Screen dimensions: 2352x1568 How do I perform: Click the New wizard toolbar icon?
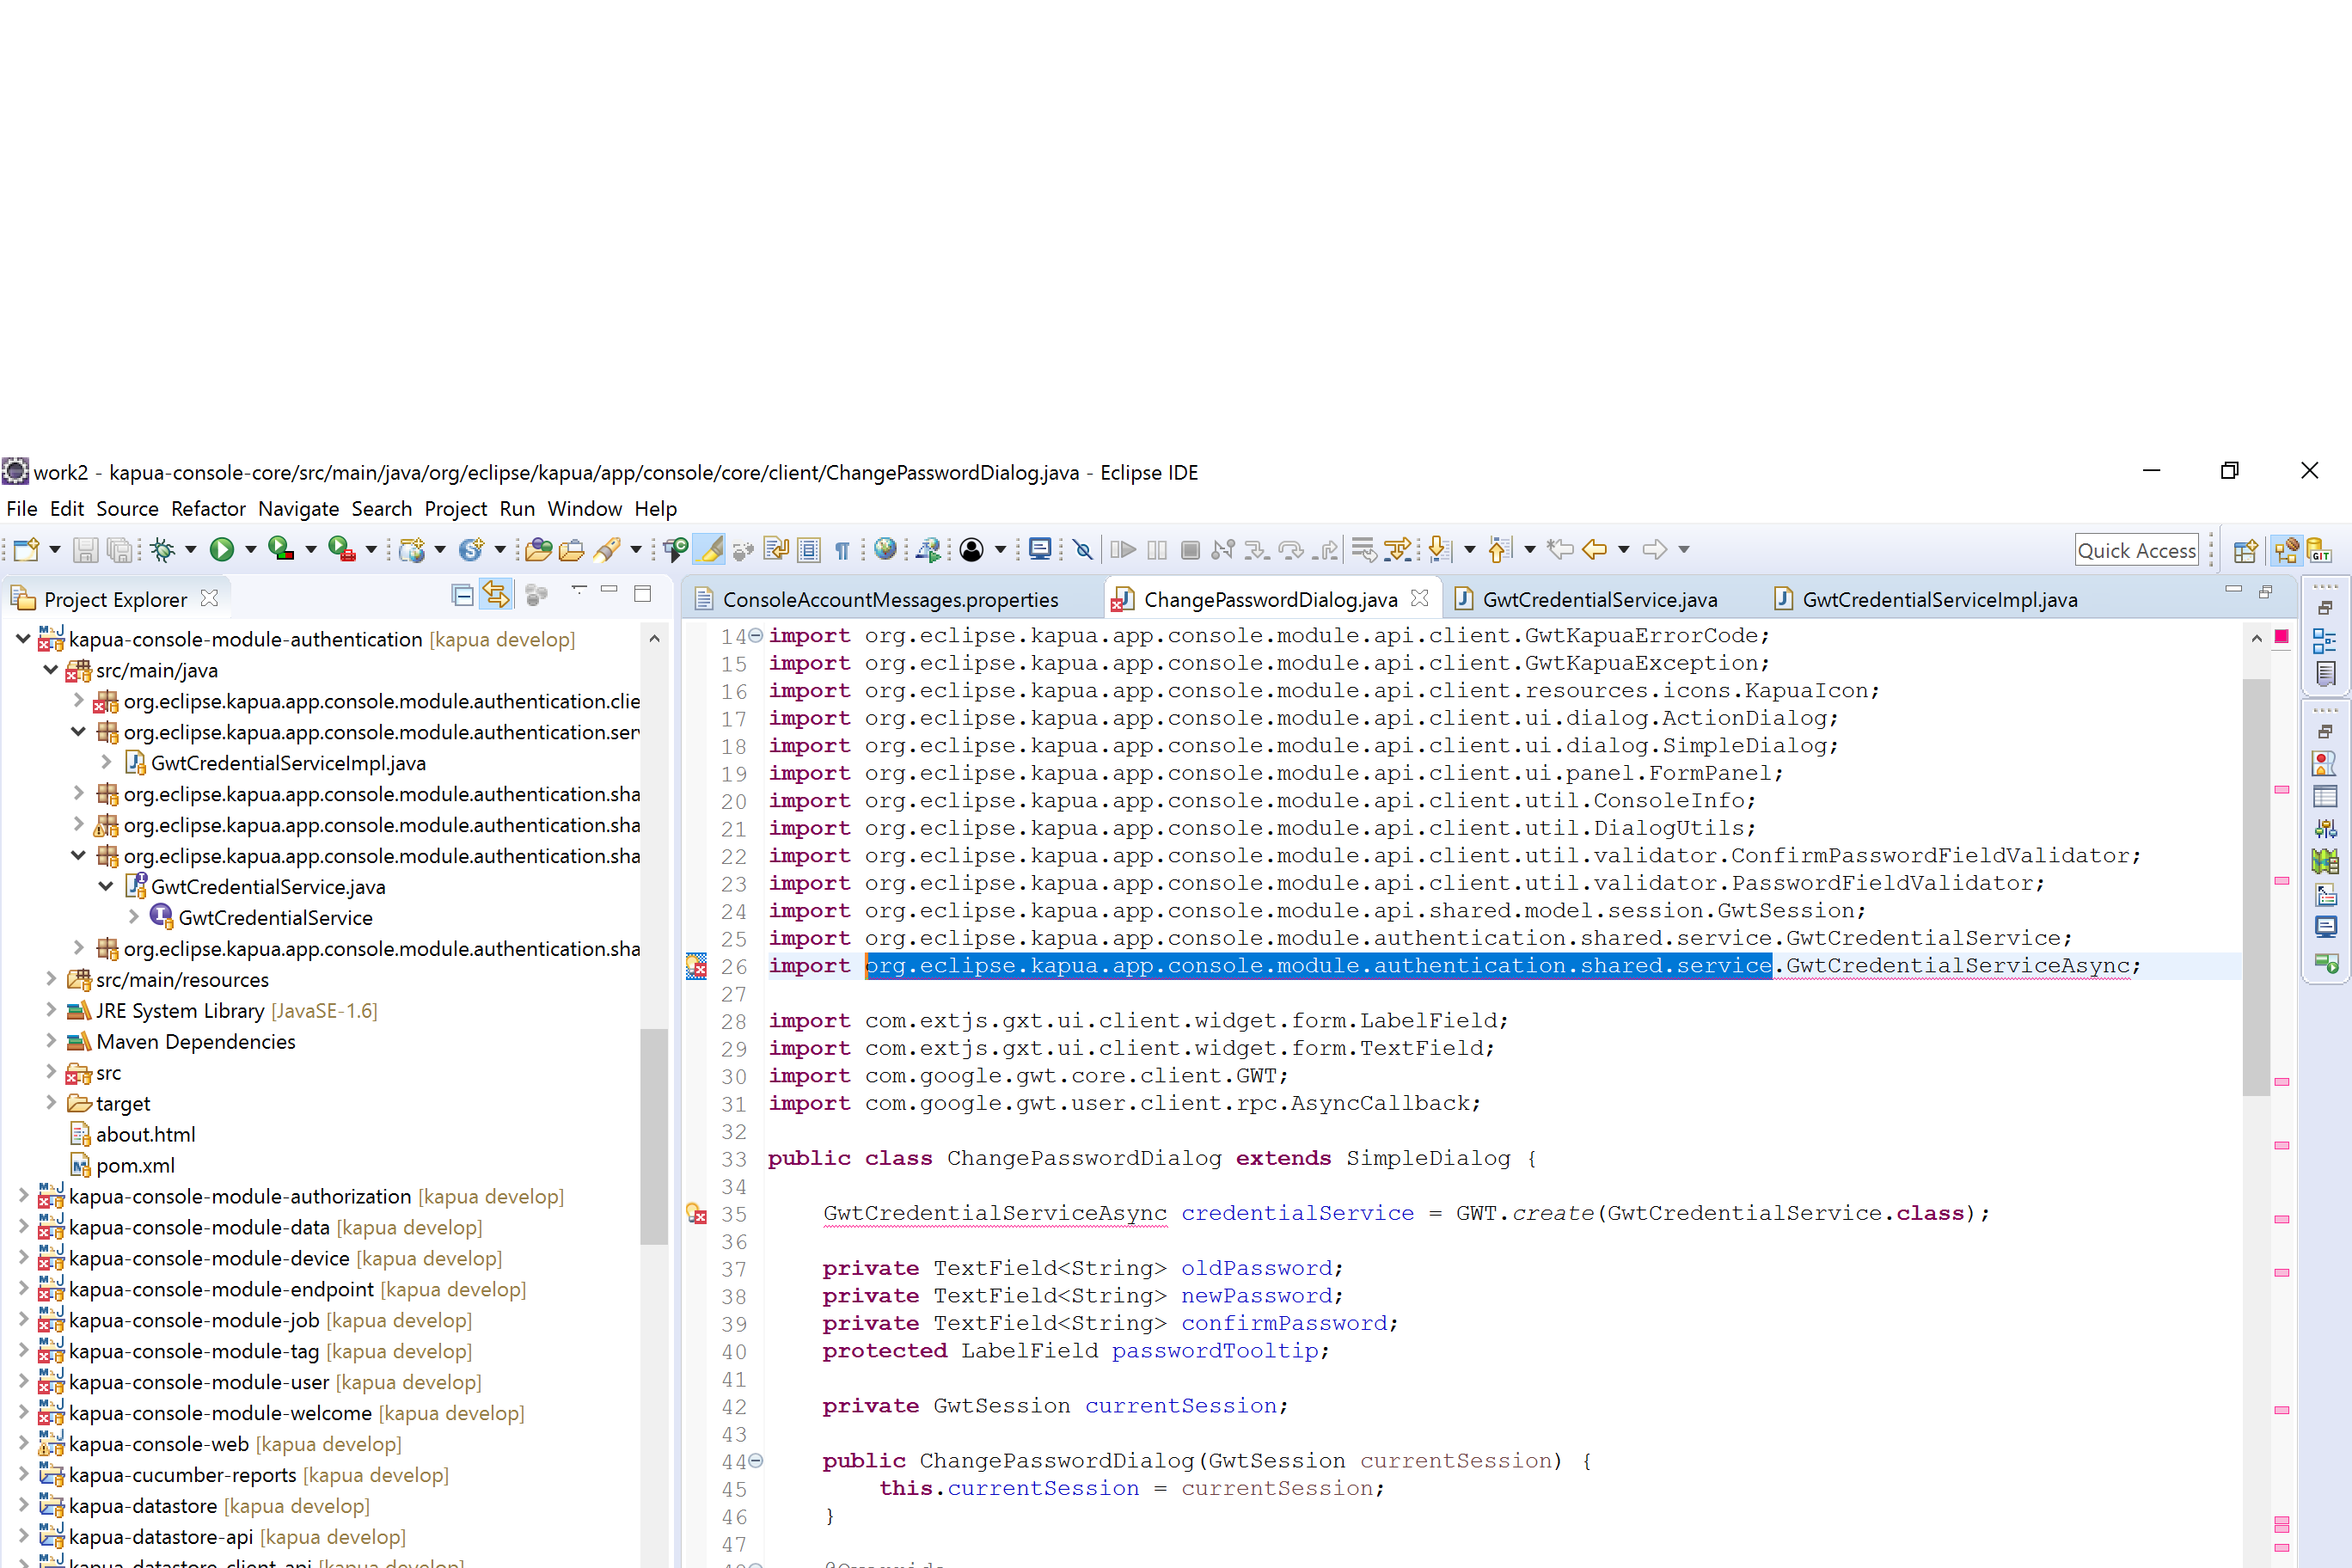tap(27, 549)
